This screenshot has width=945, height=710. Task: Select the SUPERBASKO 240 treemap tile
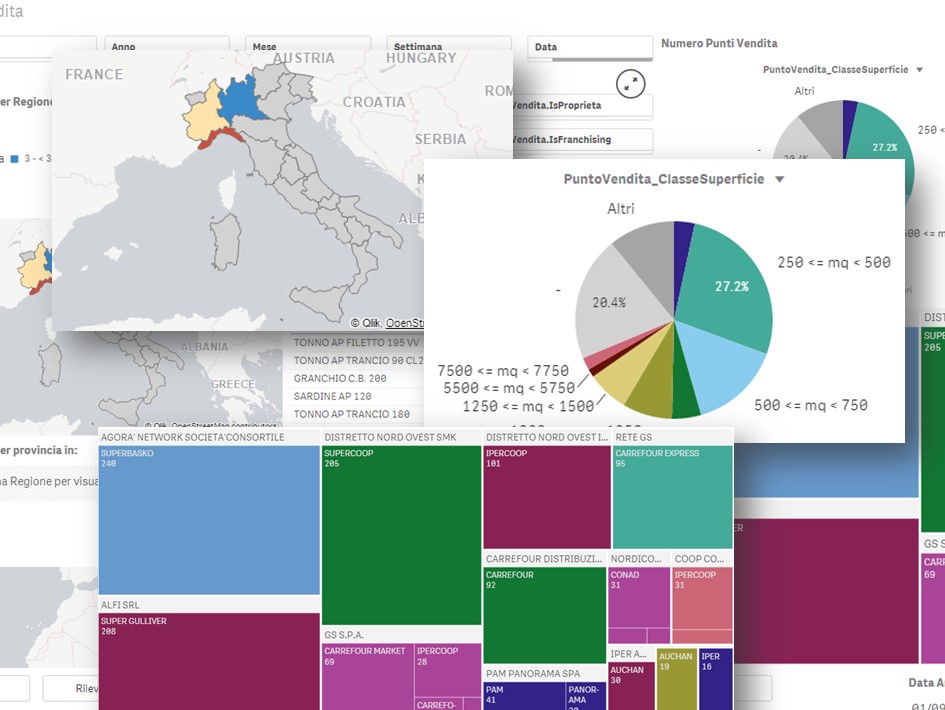point(209,520)
